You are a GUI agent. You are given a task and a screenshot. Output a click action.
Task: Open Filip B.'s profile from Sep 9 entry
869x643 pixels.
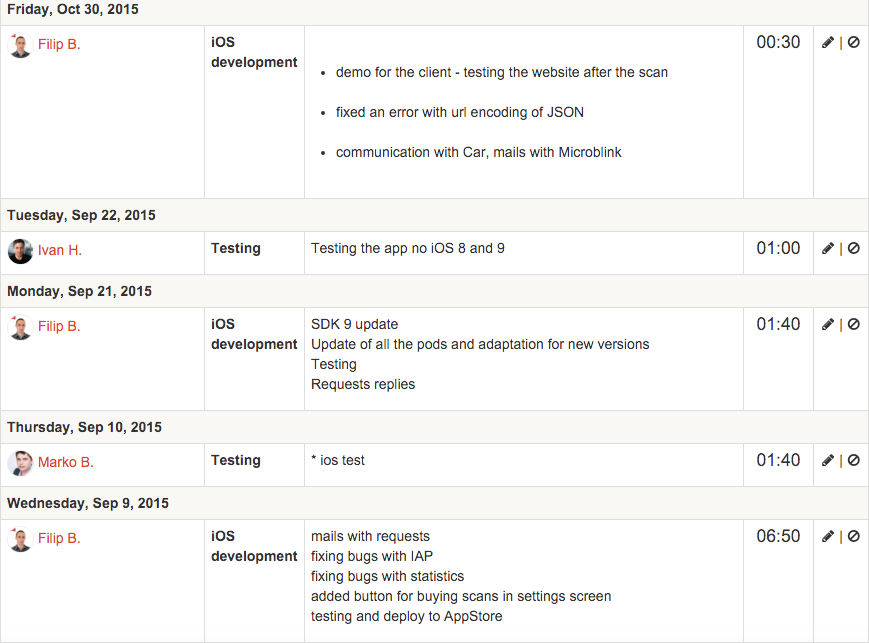pyautogui.click(x=59, y=539)
